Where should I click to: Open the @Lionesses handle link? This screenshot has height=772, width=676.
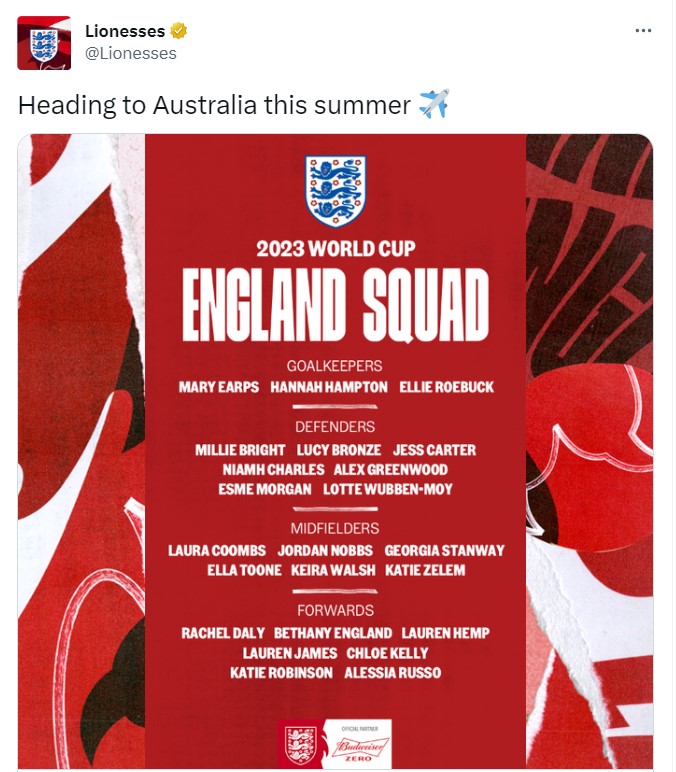point(130,53)
